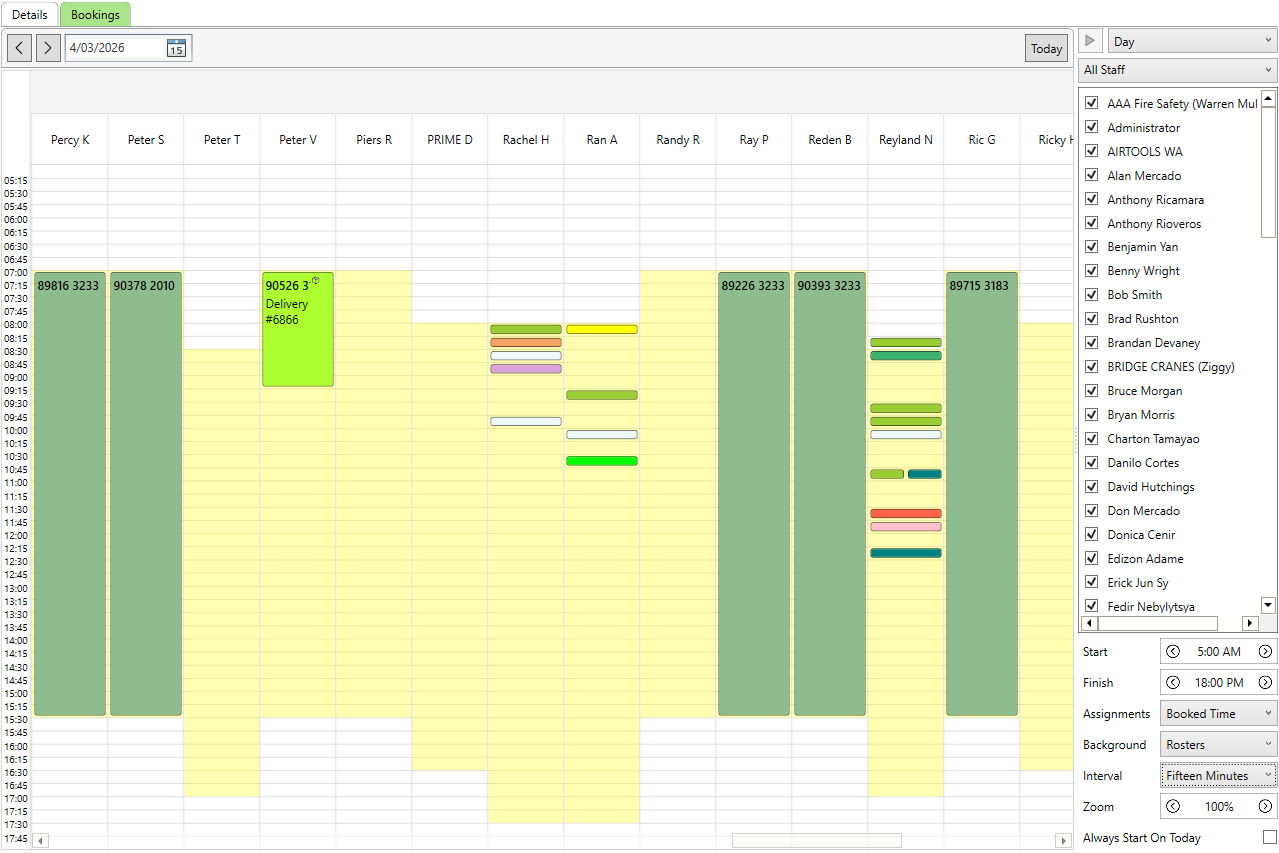Click the horizontal schedule scrollbar thumb
Screen dimensions: 1279x853
(816, 841)
